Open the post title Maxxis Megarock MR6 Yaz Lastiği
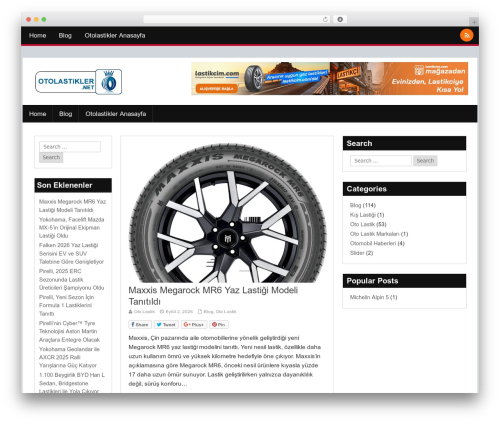This screenshot has height=423, width=500. point(213,296)
